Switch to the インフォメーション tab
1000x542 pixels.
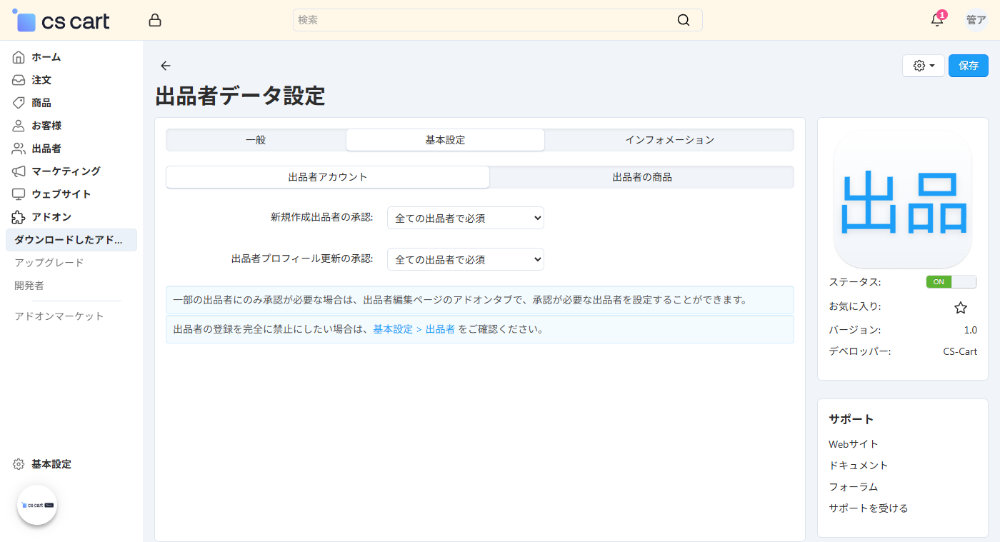(x=670, y=140)
